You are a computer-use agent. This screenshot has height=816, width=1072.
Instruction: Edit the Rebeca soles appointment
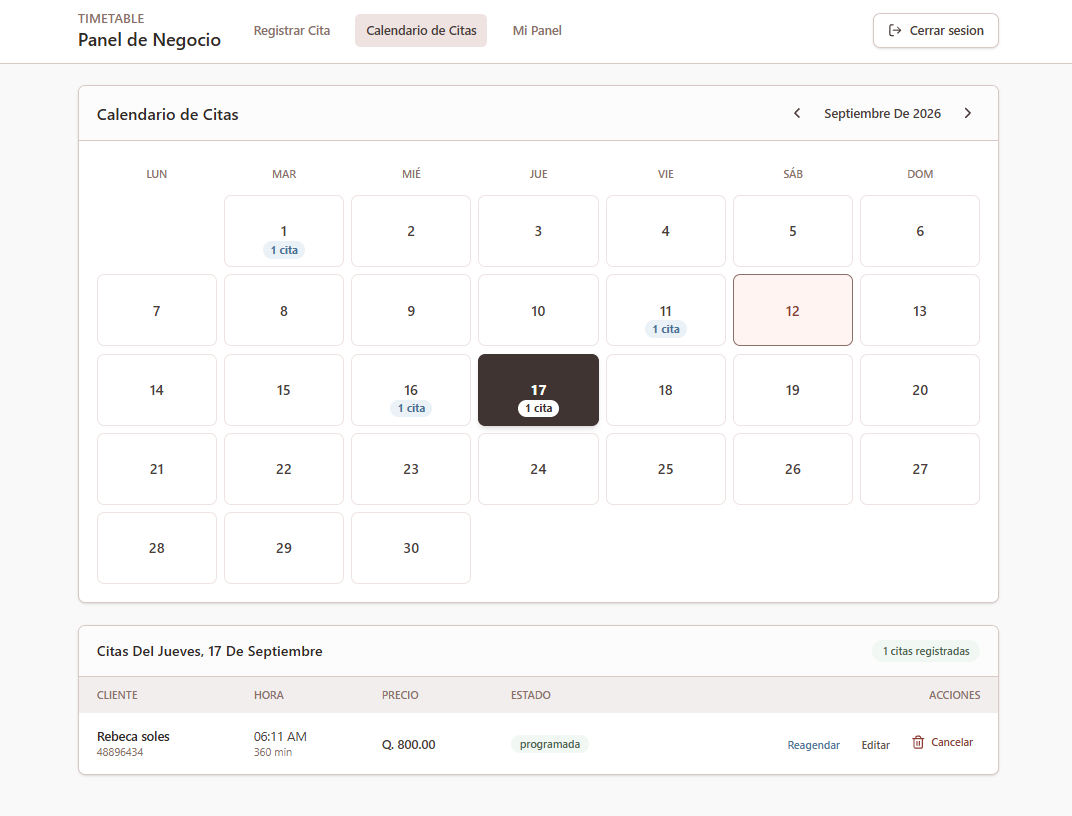pos(876,745)
